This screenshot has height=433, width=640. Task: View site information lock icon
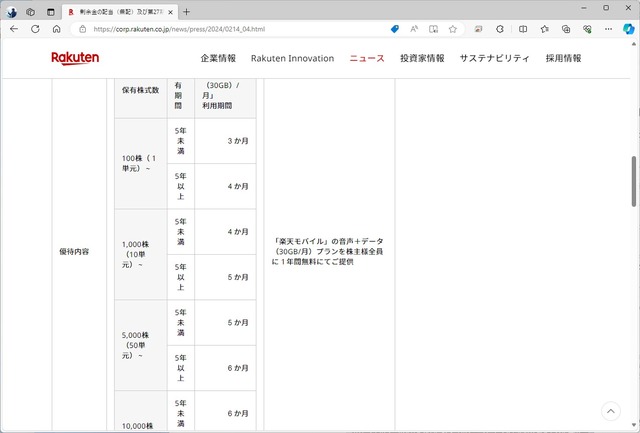(x=83, y=29)
